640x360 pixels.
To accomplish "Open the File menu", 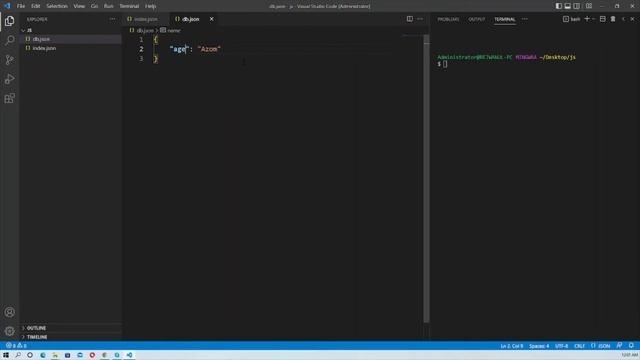I will [21, 6].
